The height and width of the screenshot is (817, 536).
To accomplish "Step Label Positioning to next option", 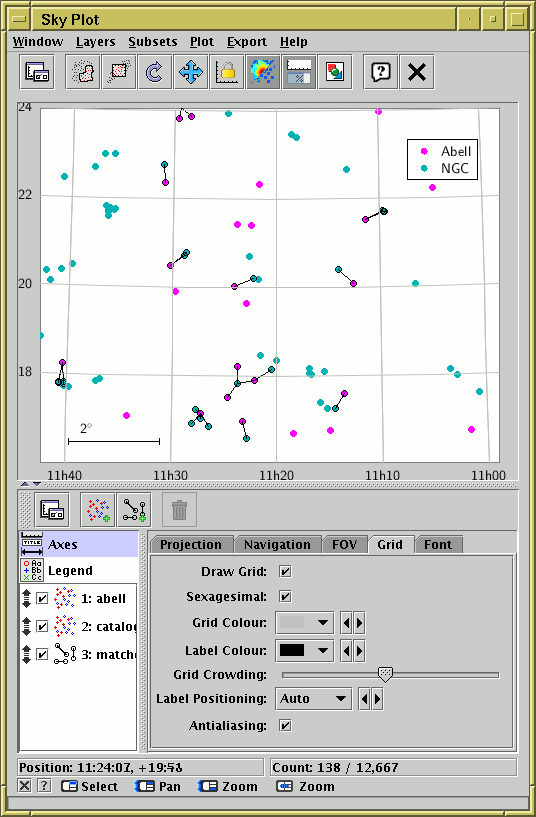I will [377, 699].
